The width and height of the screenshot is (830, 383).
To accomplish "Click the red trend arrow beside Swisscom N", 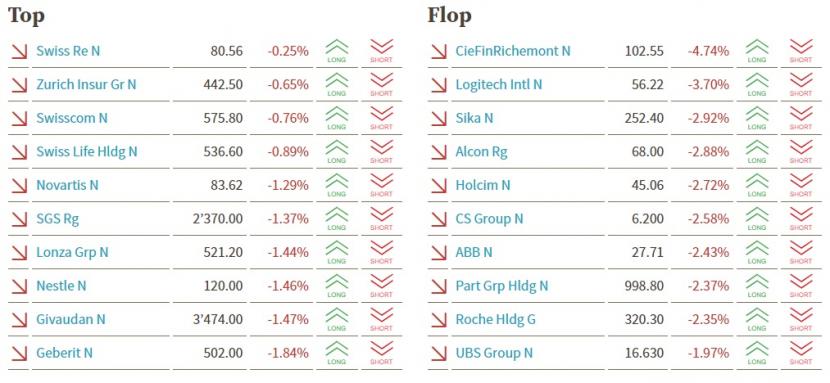I will 19,118.
